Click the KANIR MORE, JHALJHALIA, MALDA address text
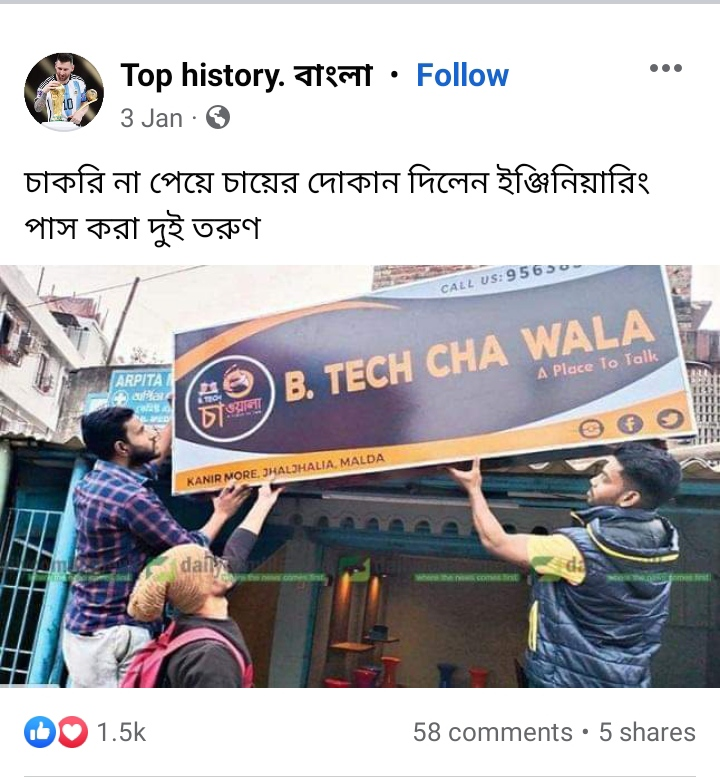 click(x=286, y=469)
